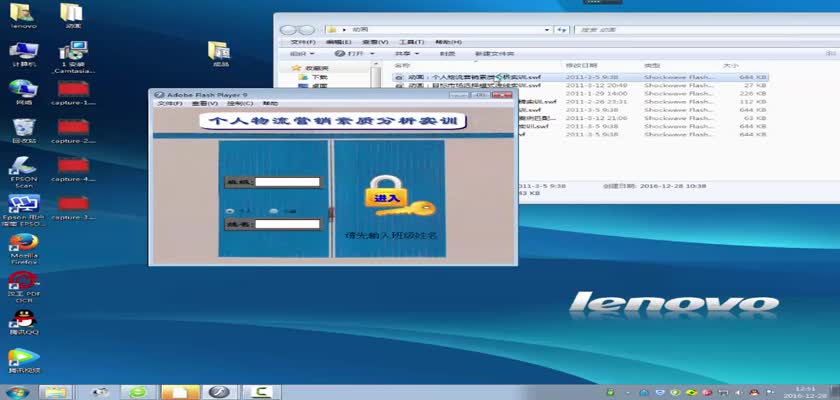Image resolution: width=840 pixels, height=400 pixels.
Task: Open Flash Player 查看(V) menu
Action: coord(205,103)
